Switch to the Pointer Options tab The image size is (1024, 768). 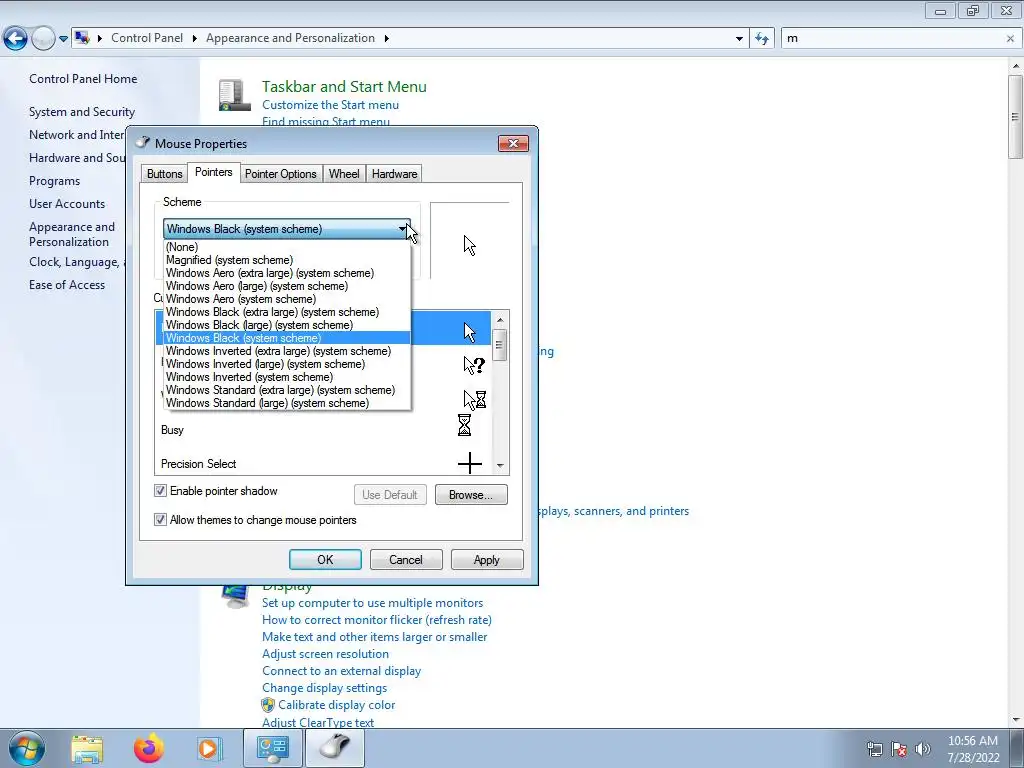(280, 174)
